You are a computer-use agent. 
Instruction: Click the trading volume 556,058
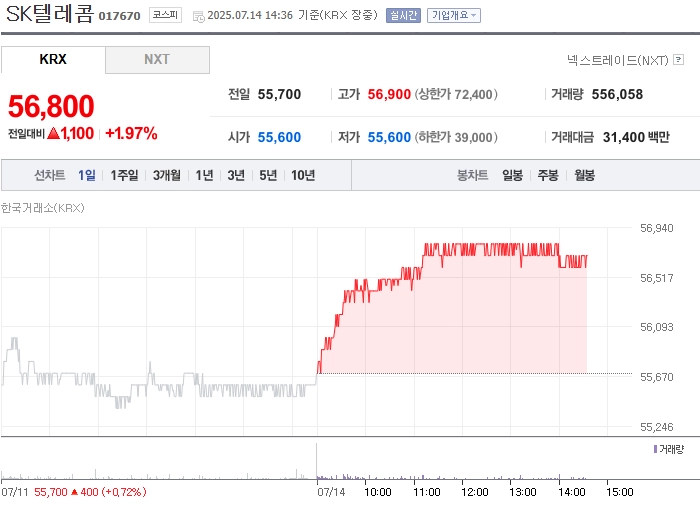617,94
